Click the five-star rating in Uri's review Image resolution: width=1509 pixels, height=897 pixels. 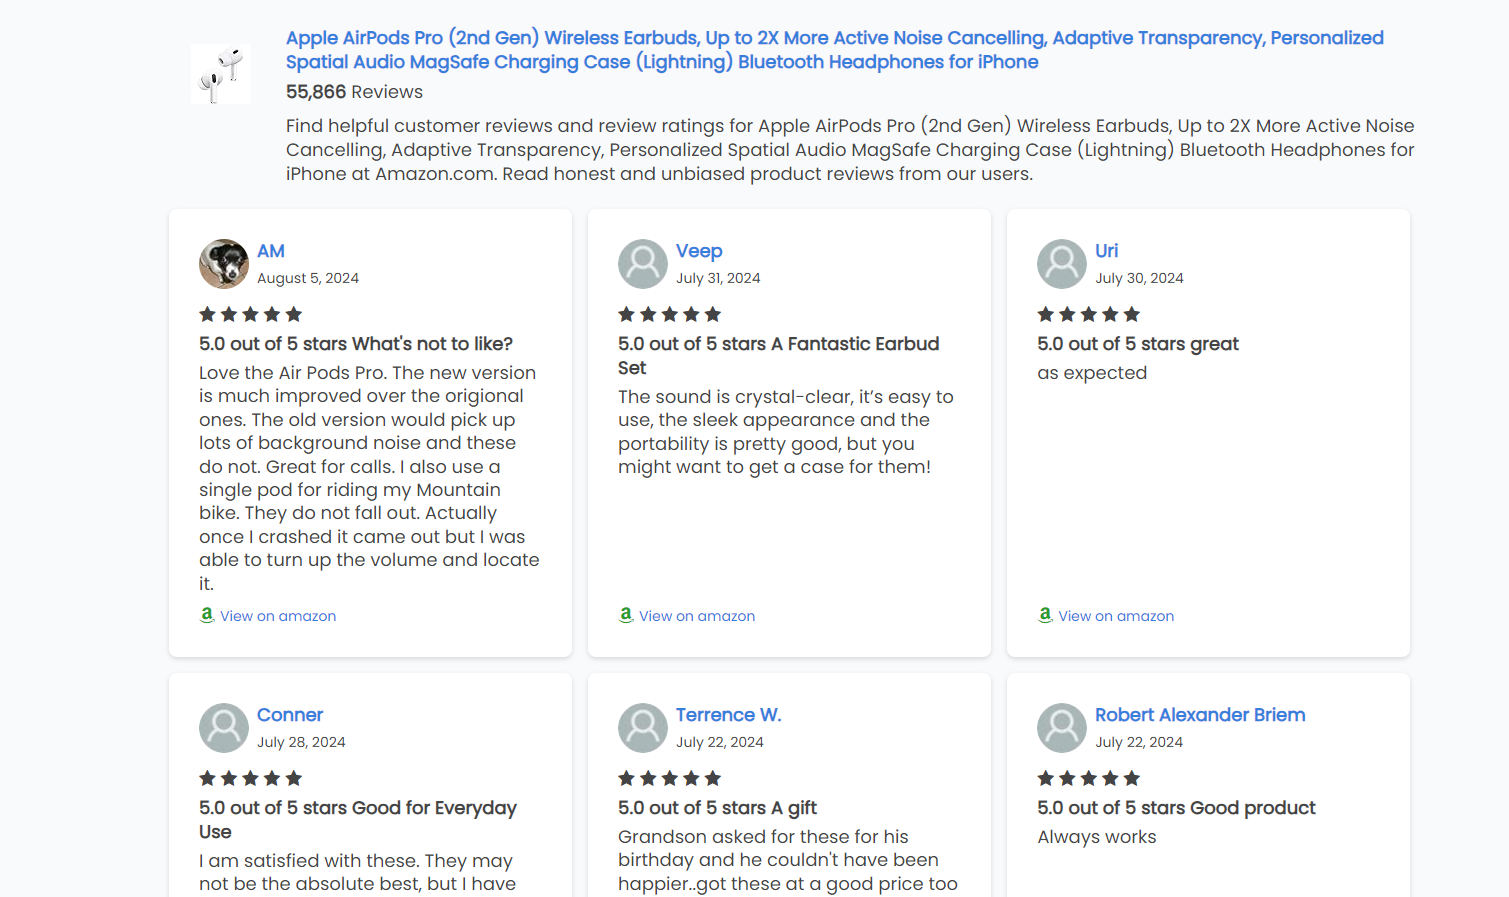click(1089, 314)
